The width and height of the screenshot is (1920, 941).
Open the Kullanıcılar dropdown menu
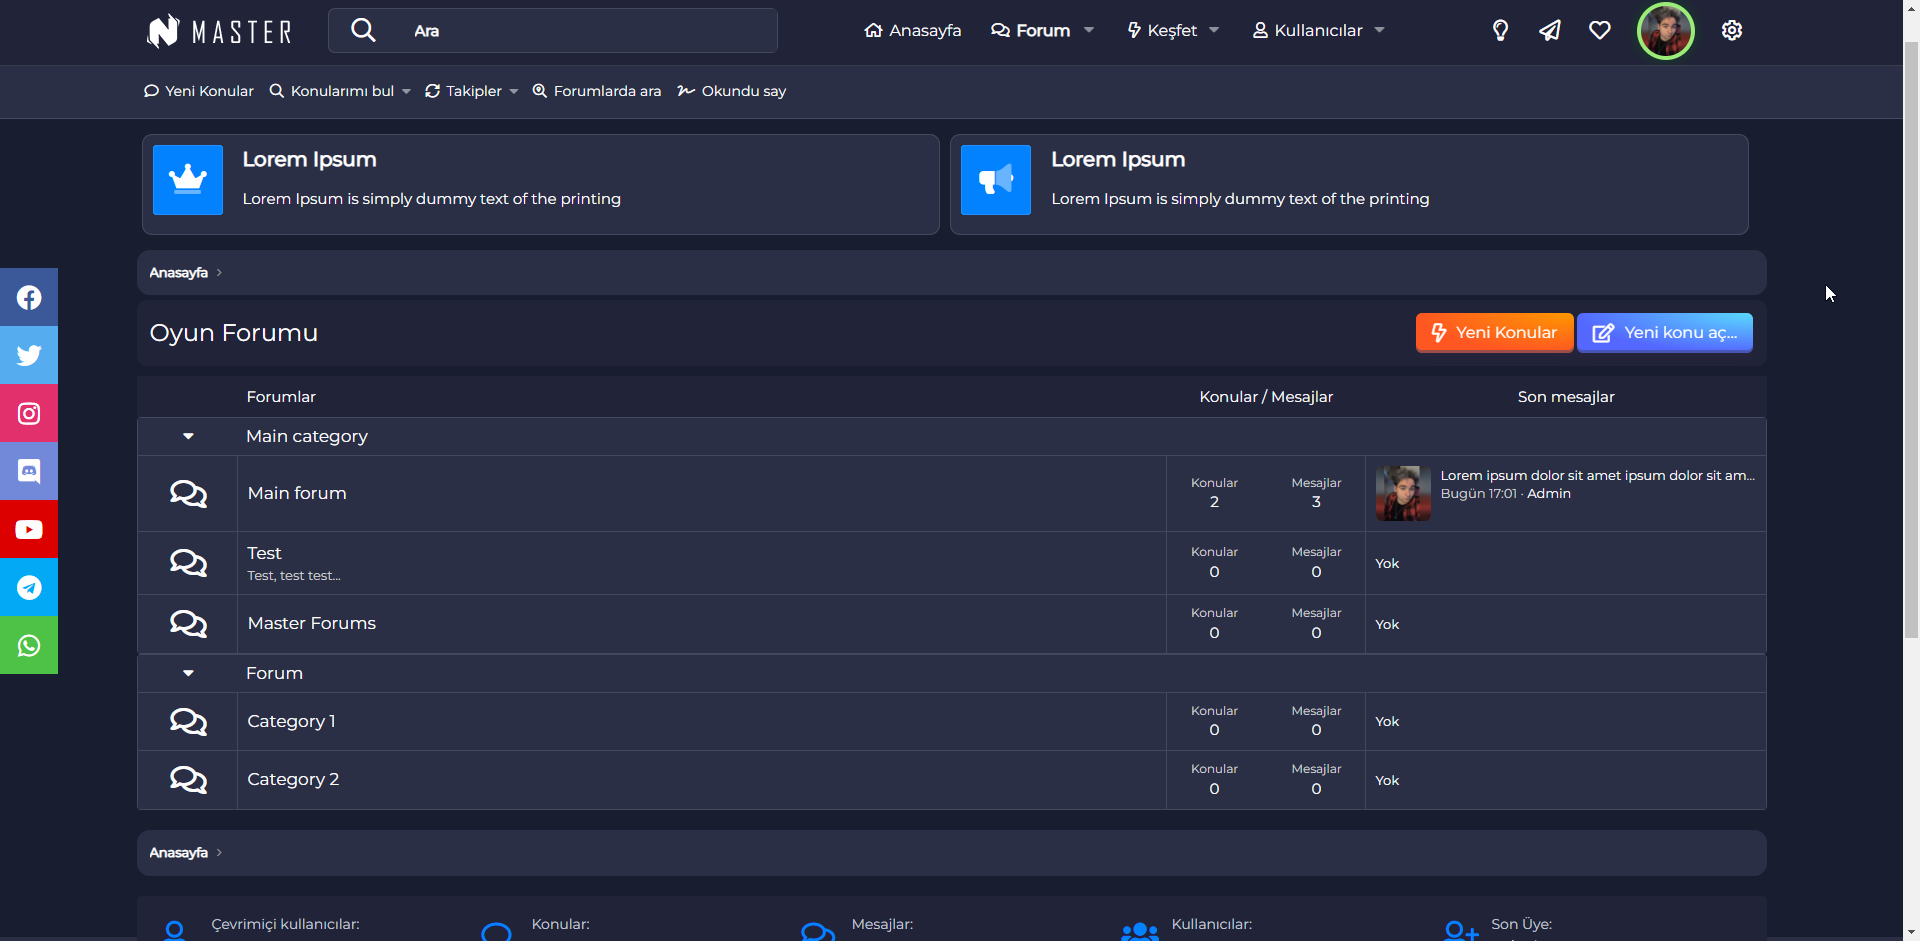click(x=1318, y=31)
